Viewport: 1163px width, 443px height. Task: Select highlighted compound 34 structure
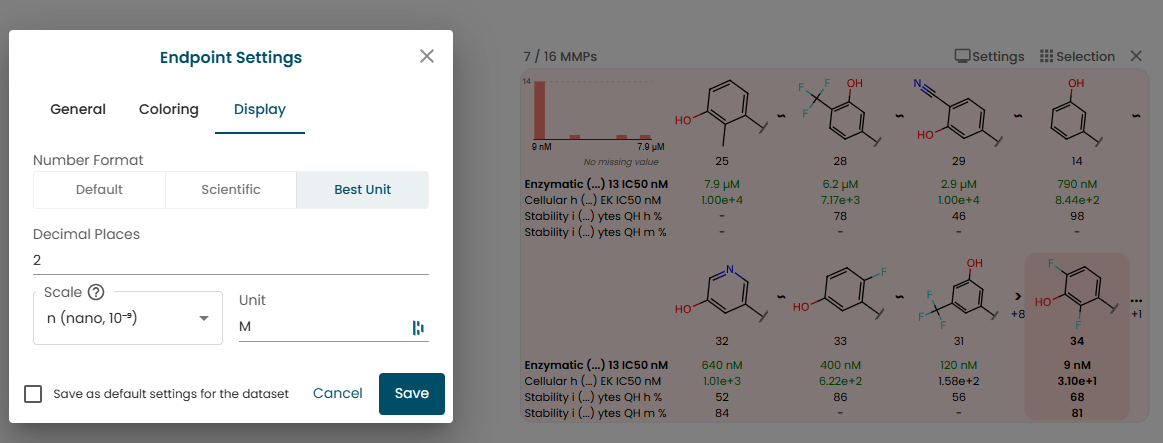(x=1077, y=293)
